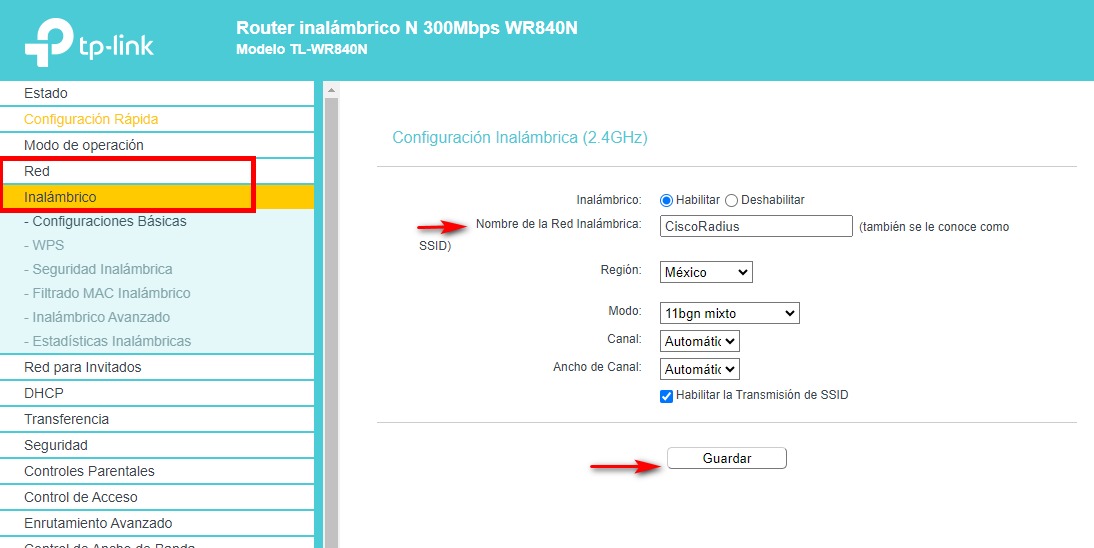Viewport: 1094px width, 548px height.
Task: Expand the Ancho de Canal dropdown
Action: 699,369
